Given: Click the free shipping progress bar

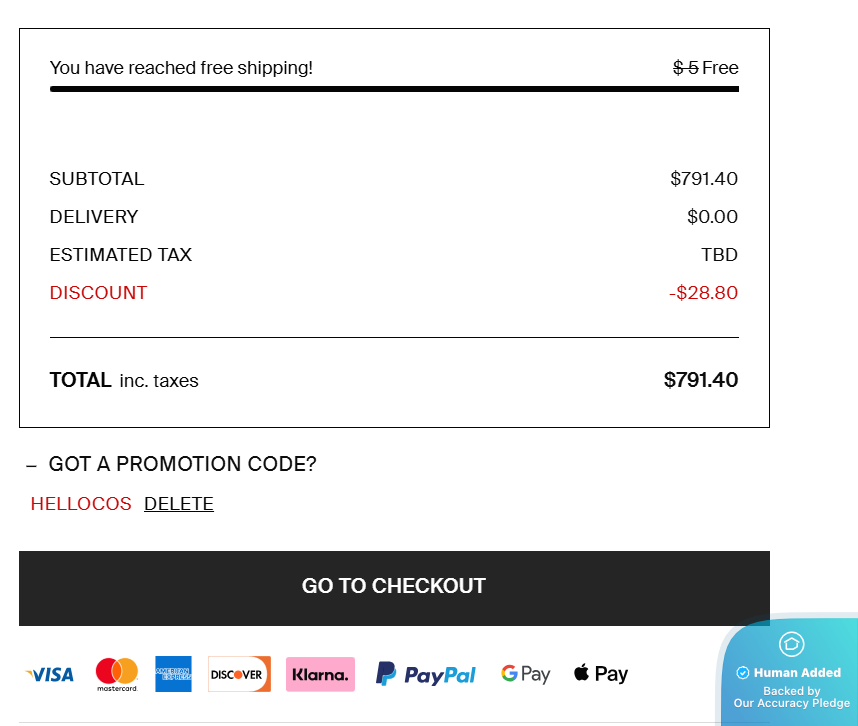Looking at the screenshot, I should pyautogui.click(x=394, y=89).
